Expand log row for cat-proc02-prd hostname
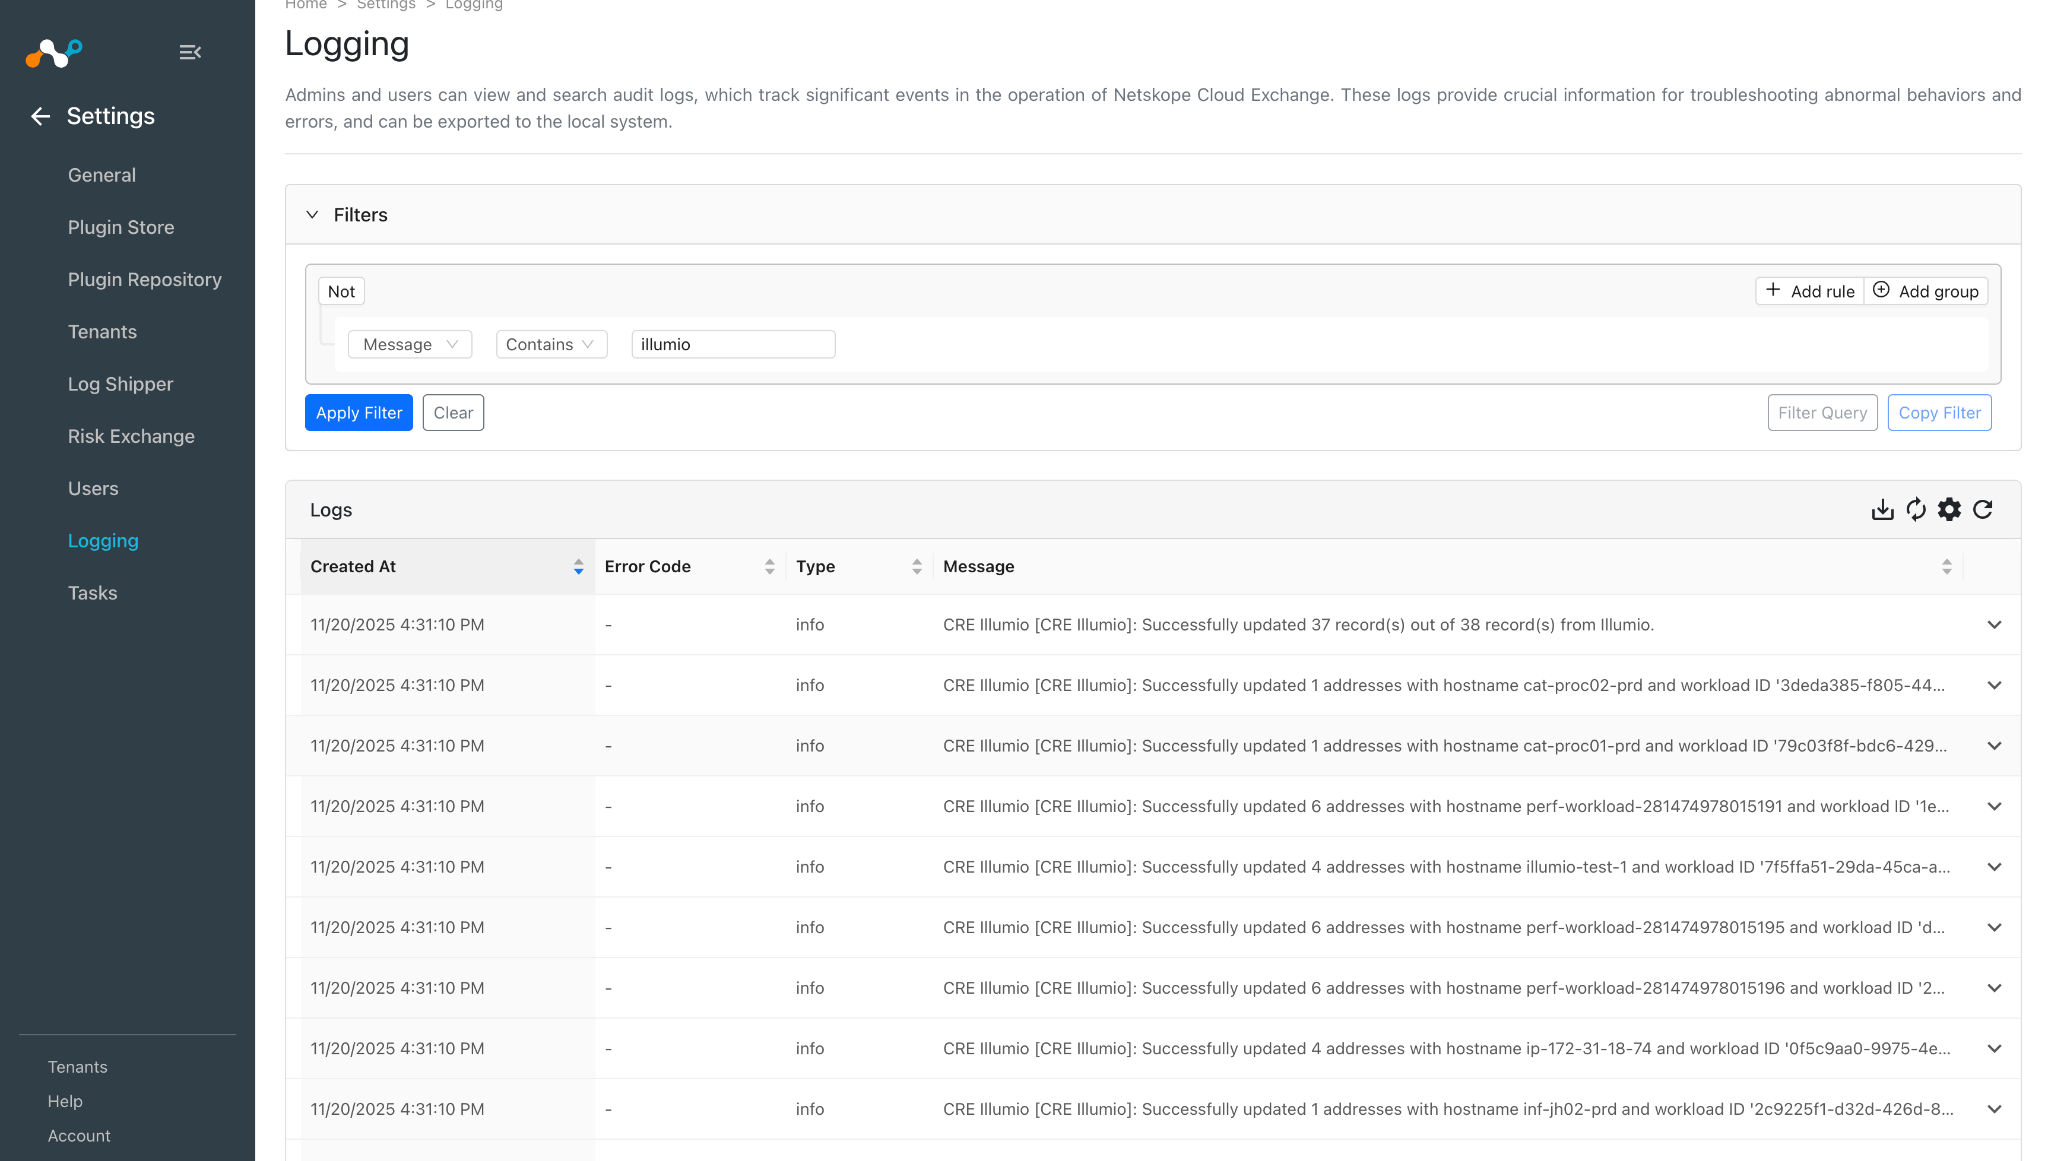This screenshot has height=1161, width=2048. coord(1994,686)
